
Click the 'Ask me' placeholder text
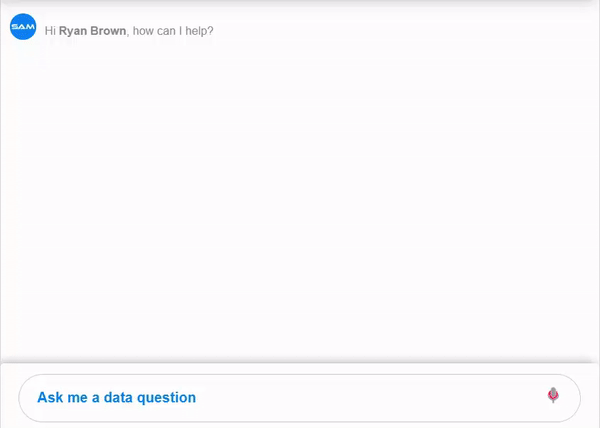pyautogui.click(x=62, y=398)
